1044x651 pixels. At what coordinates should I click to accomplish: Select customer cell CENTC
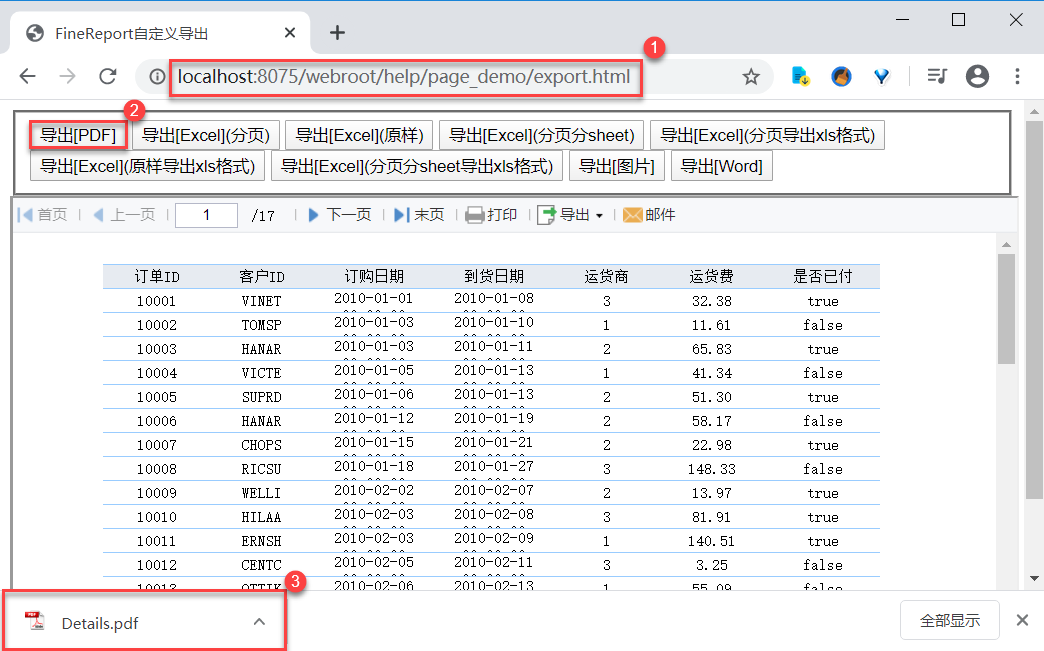click(262, 564)
